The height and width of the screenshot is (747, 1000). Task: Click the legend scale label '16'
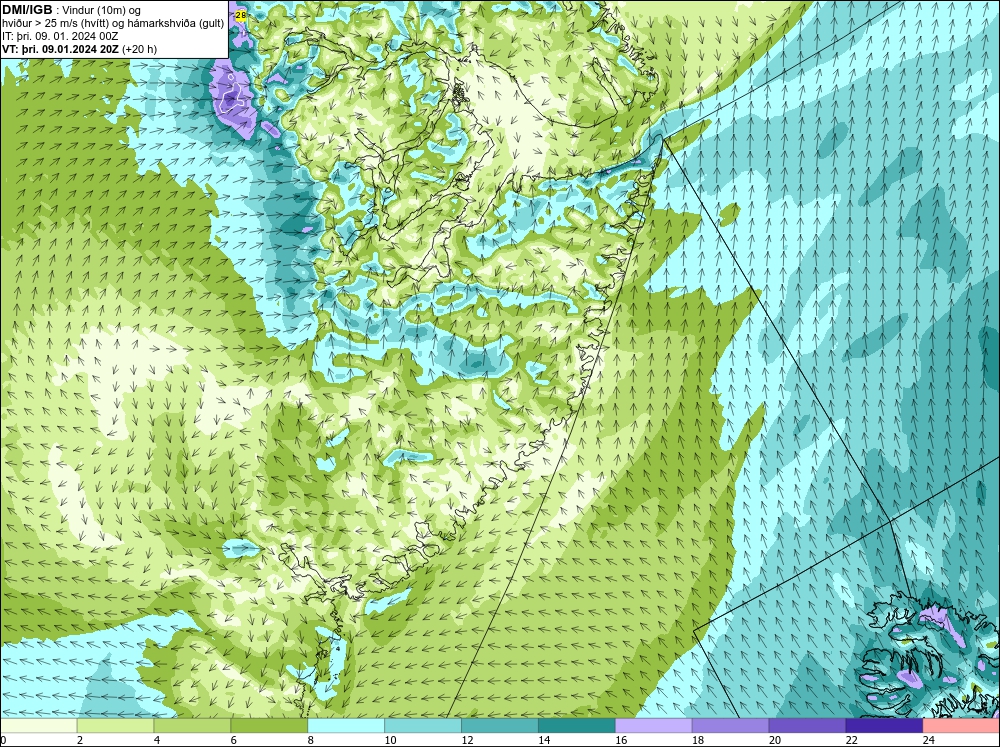coord(621,740)
